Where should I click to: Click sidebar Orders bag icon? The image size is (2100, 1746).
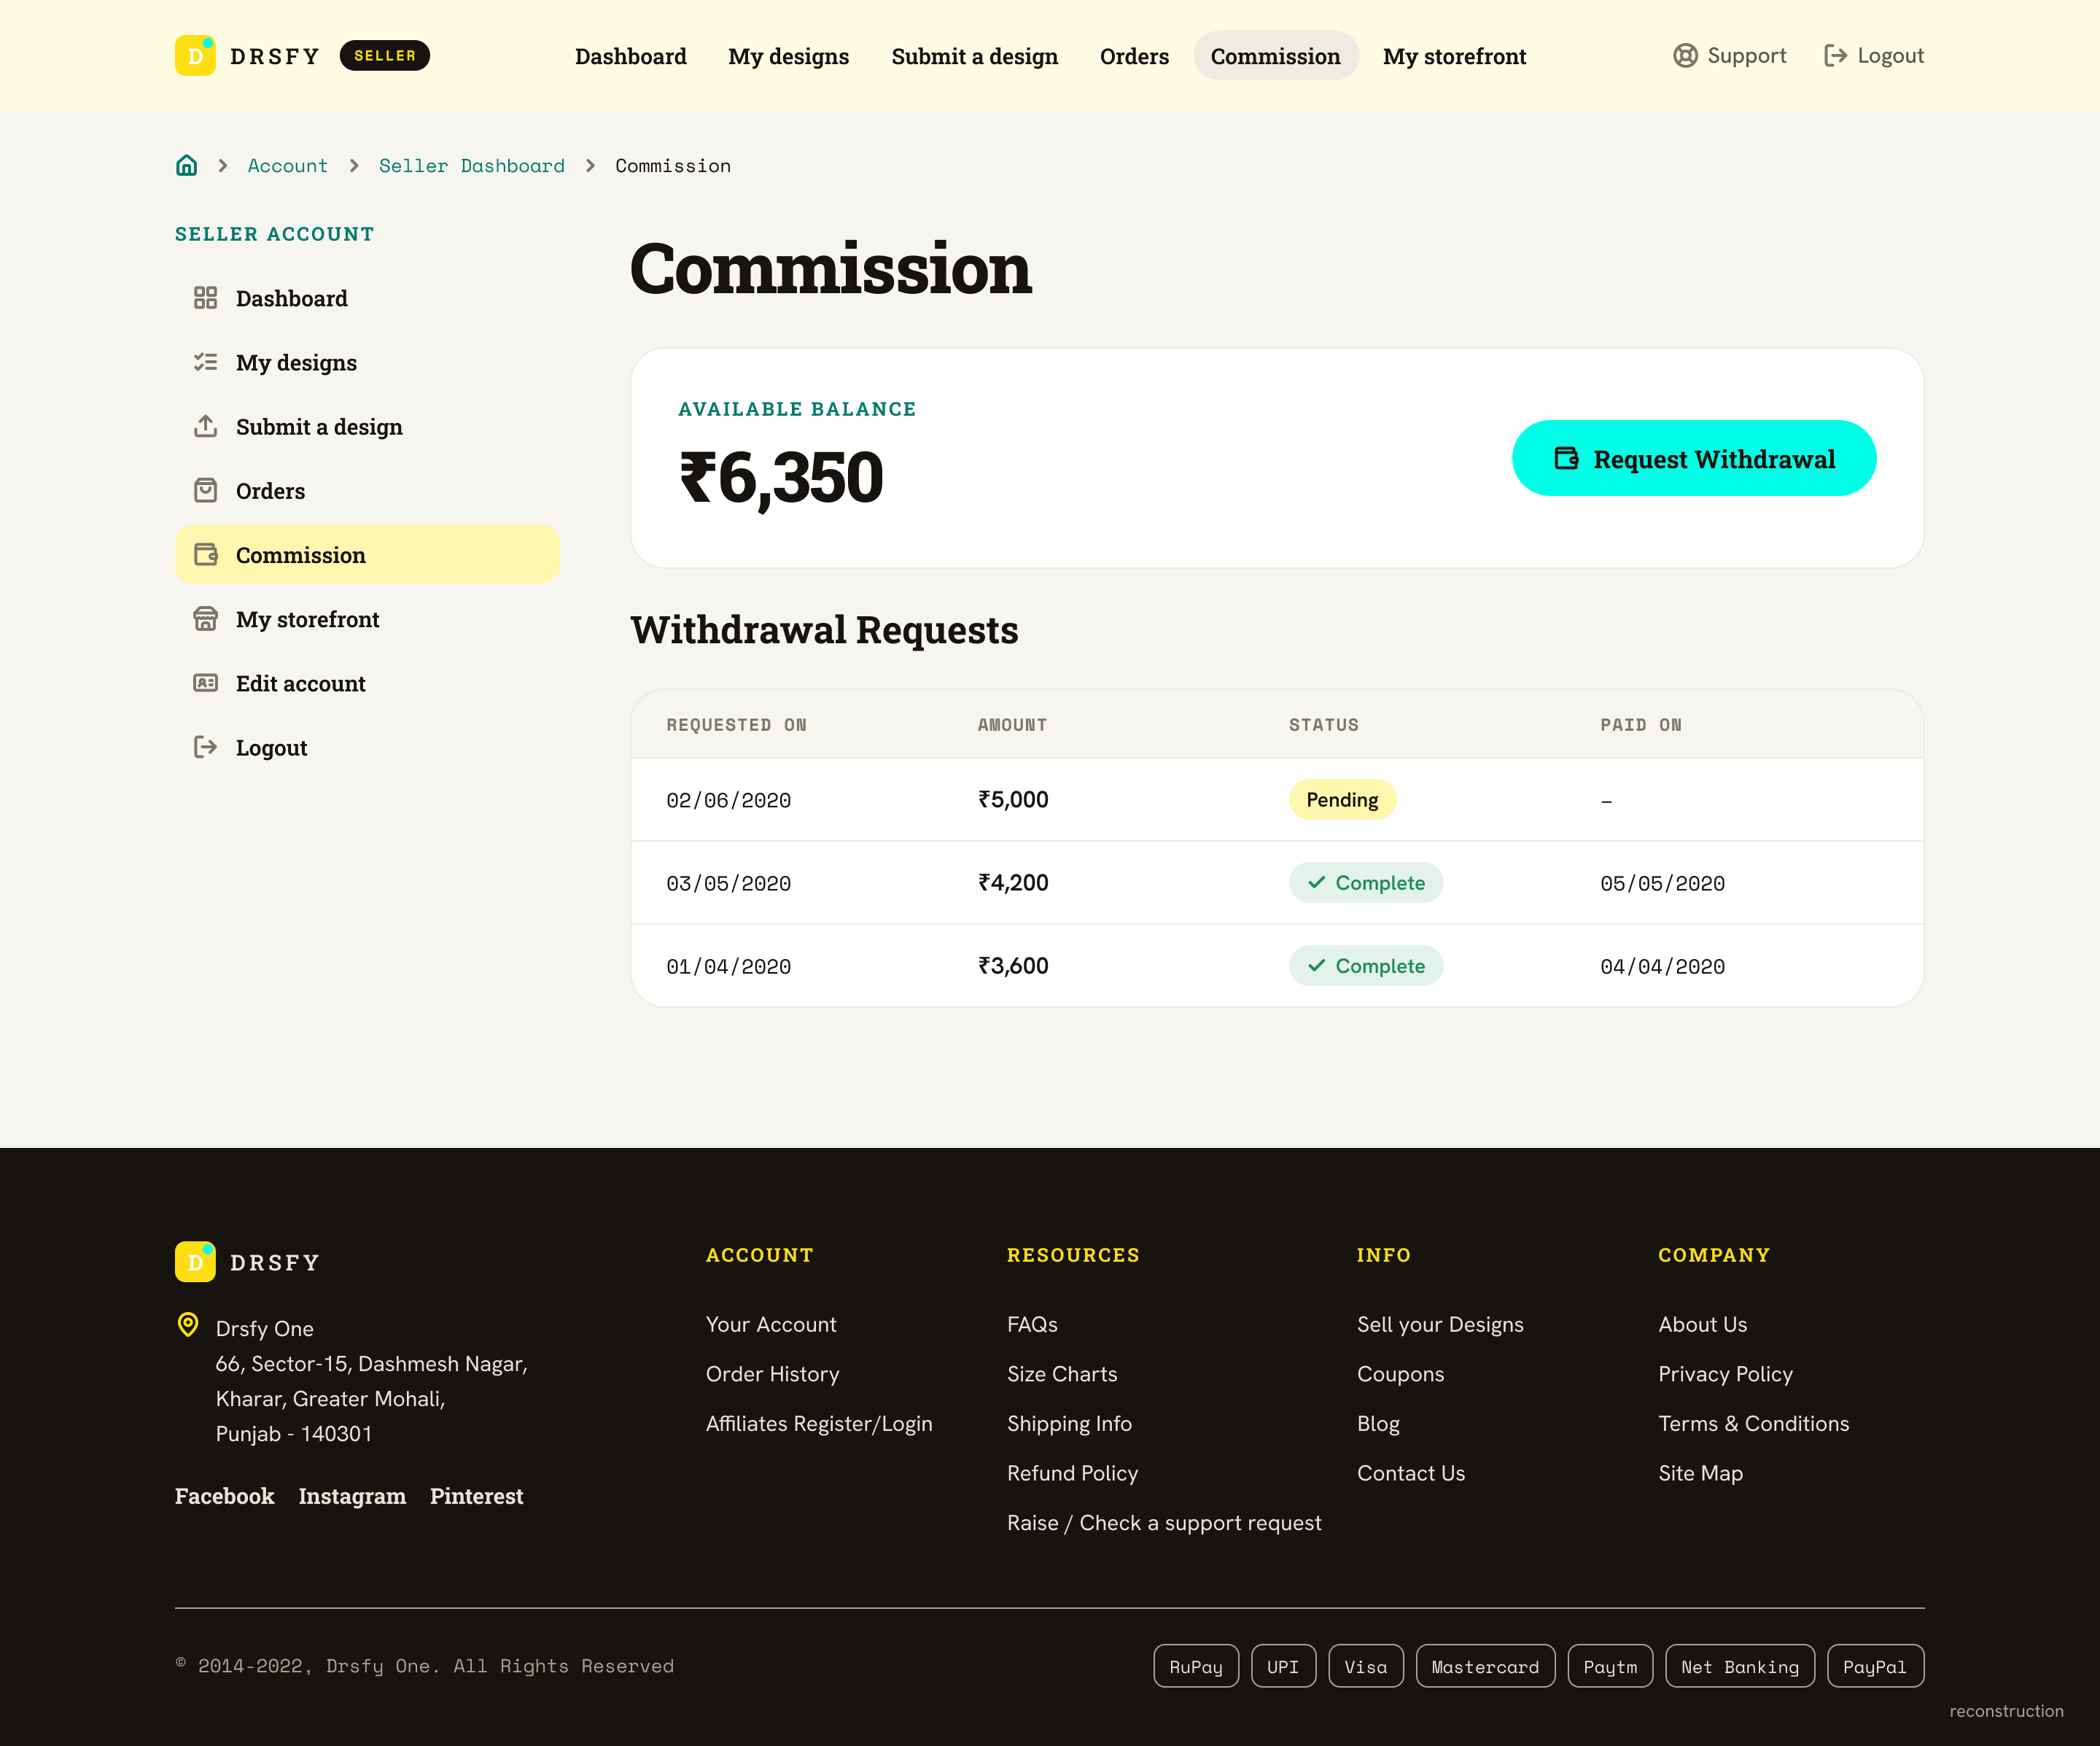[x=205, y=490]
